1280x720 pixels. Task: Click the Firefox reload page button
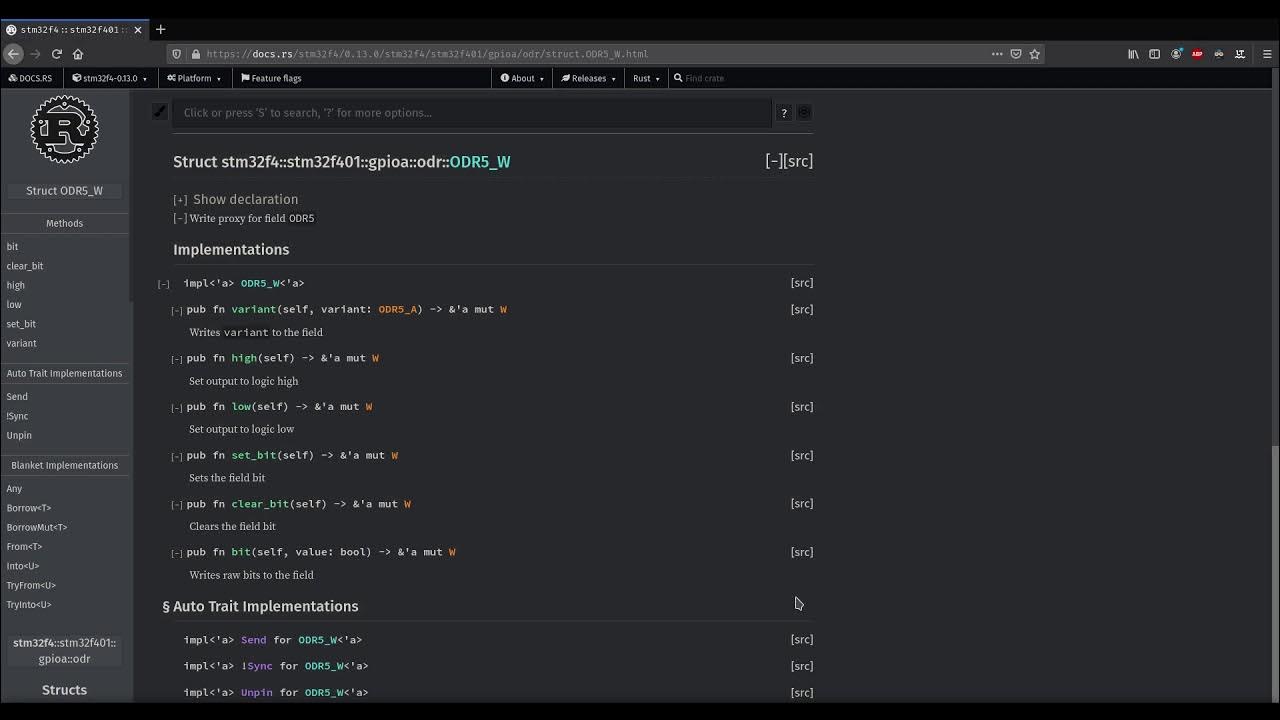pos(57,54)
